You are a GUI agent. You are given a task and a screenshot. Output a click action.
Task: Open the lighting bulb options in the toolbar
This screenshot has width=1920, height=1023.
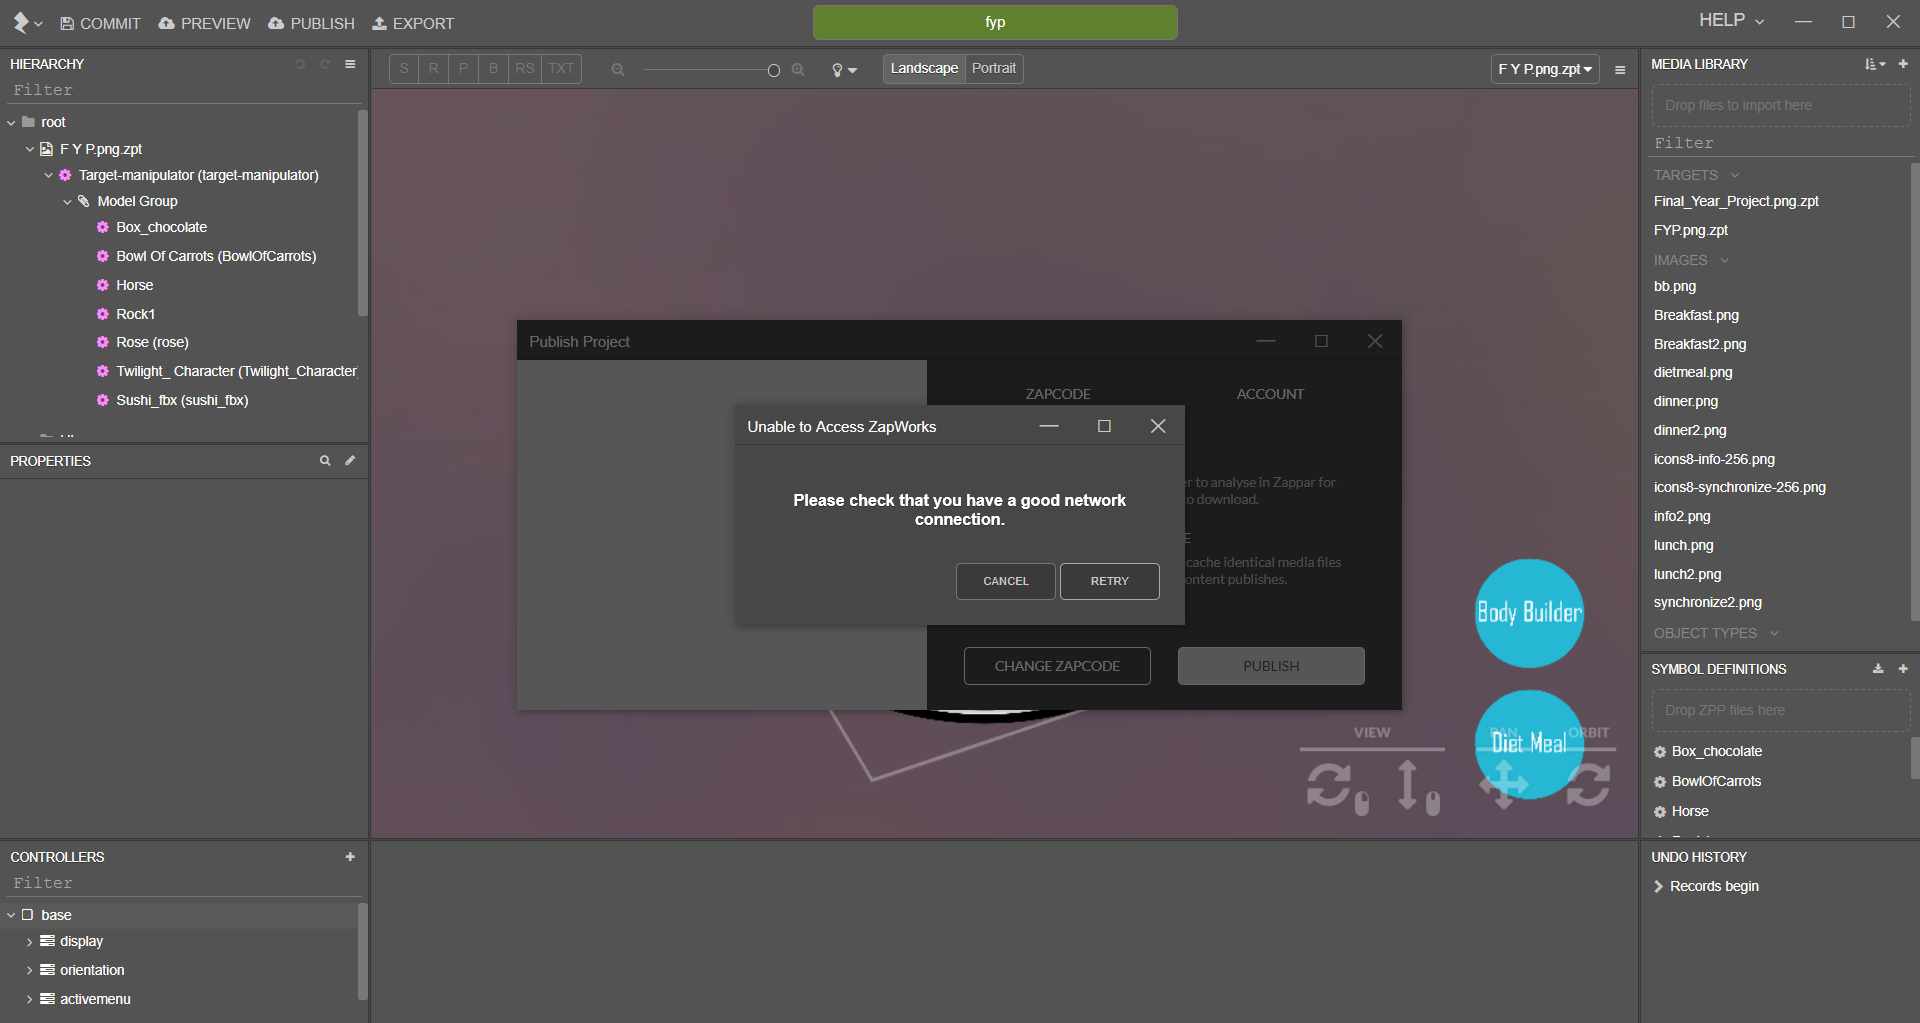(x=843, y=69)
